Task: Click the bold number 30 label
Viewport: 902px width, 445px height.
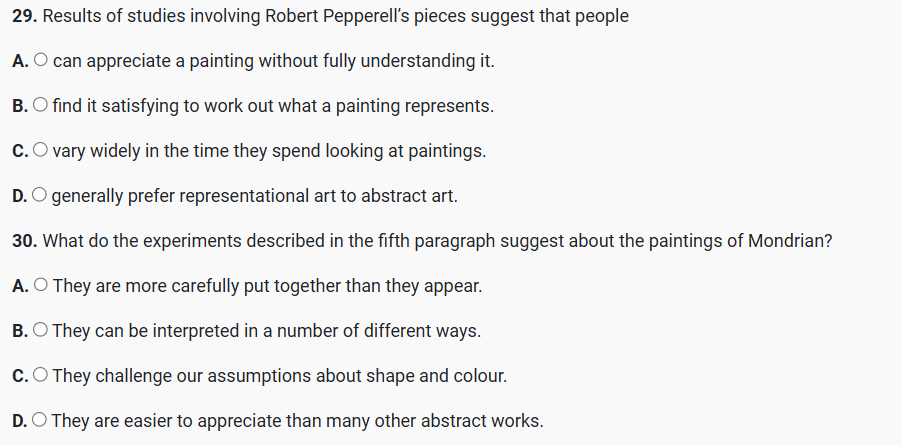Action: pyautogui.click(x=24, y=241)
